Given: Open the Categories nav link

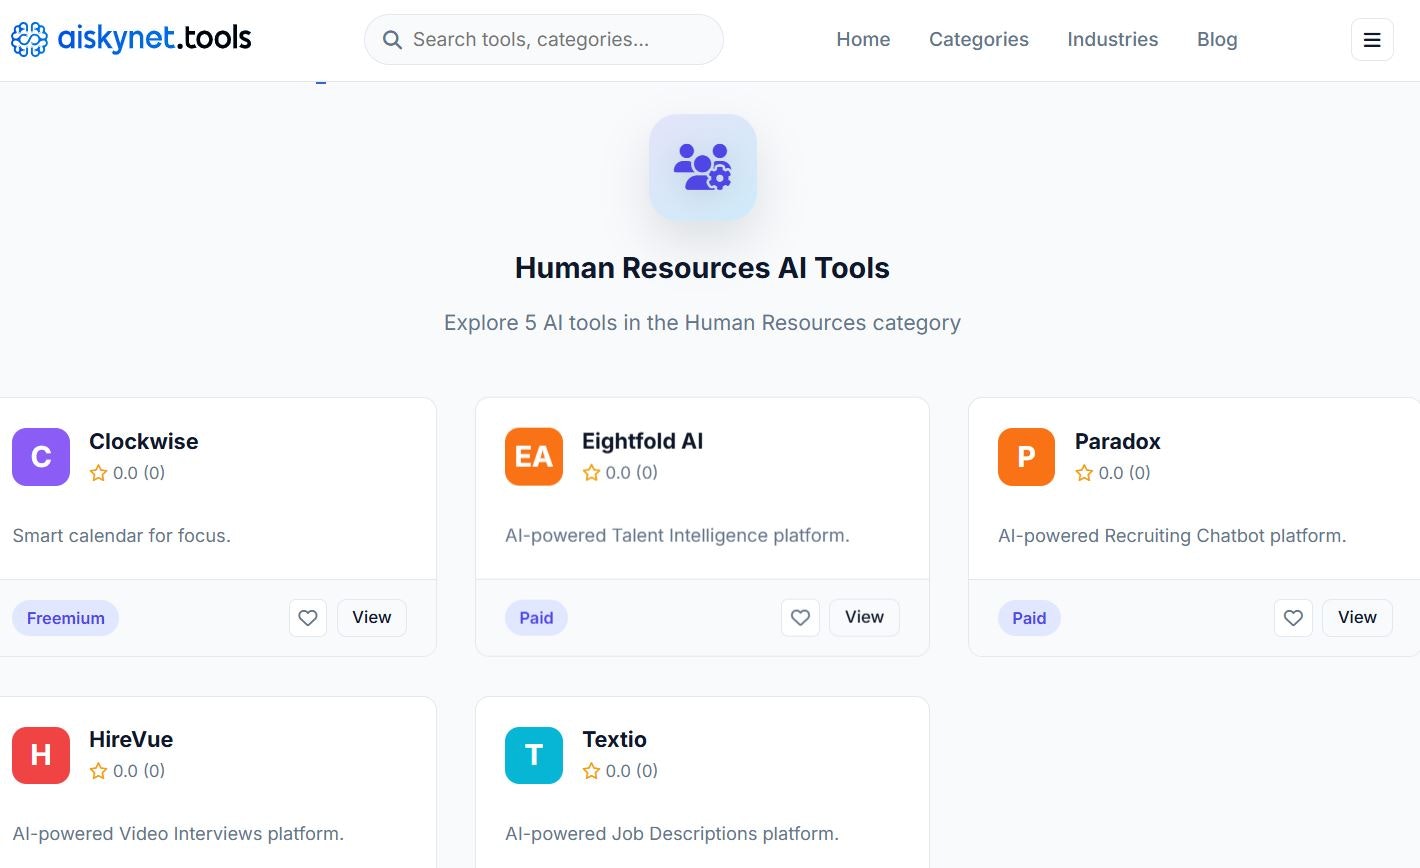Looking at the screenshot, I should click(979, 40).
